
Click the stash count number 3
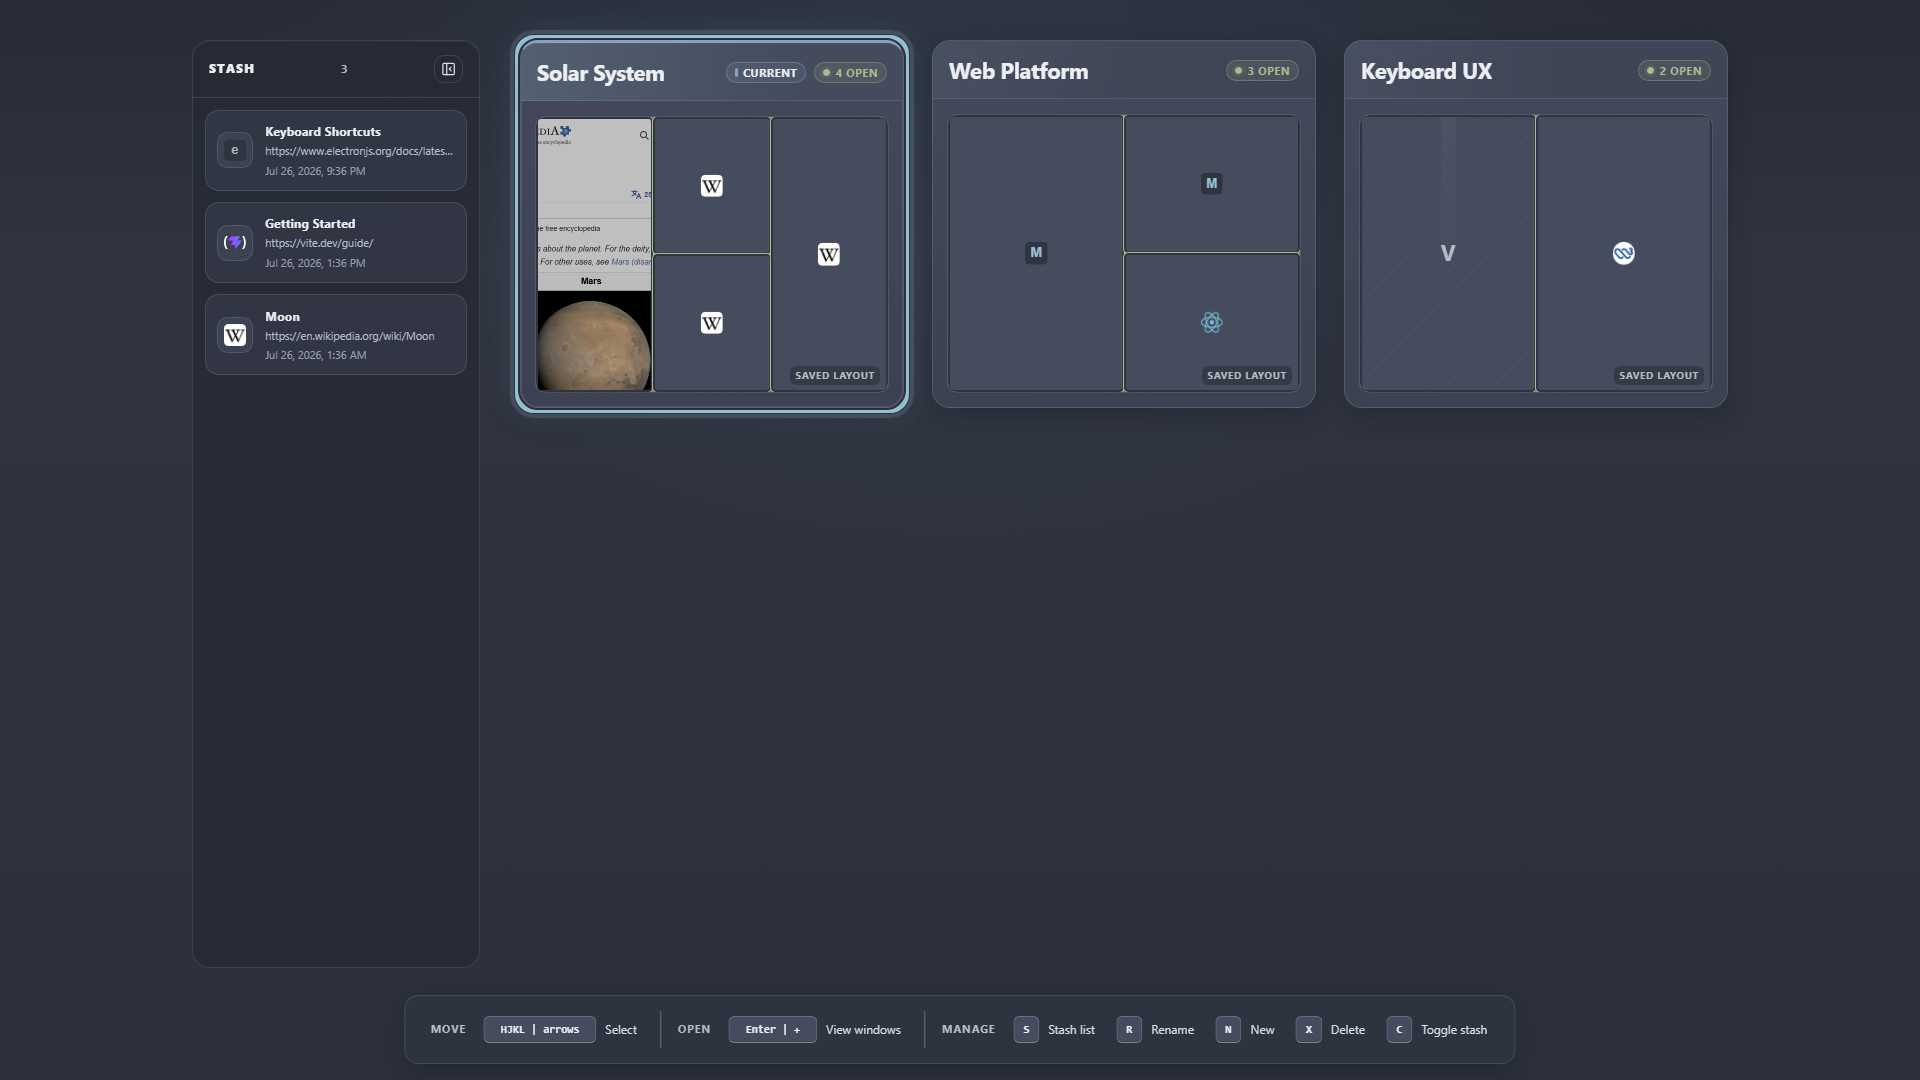tap(344, 69)
